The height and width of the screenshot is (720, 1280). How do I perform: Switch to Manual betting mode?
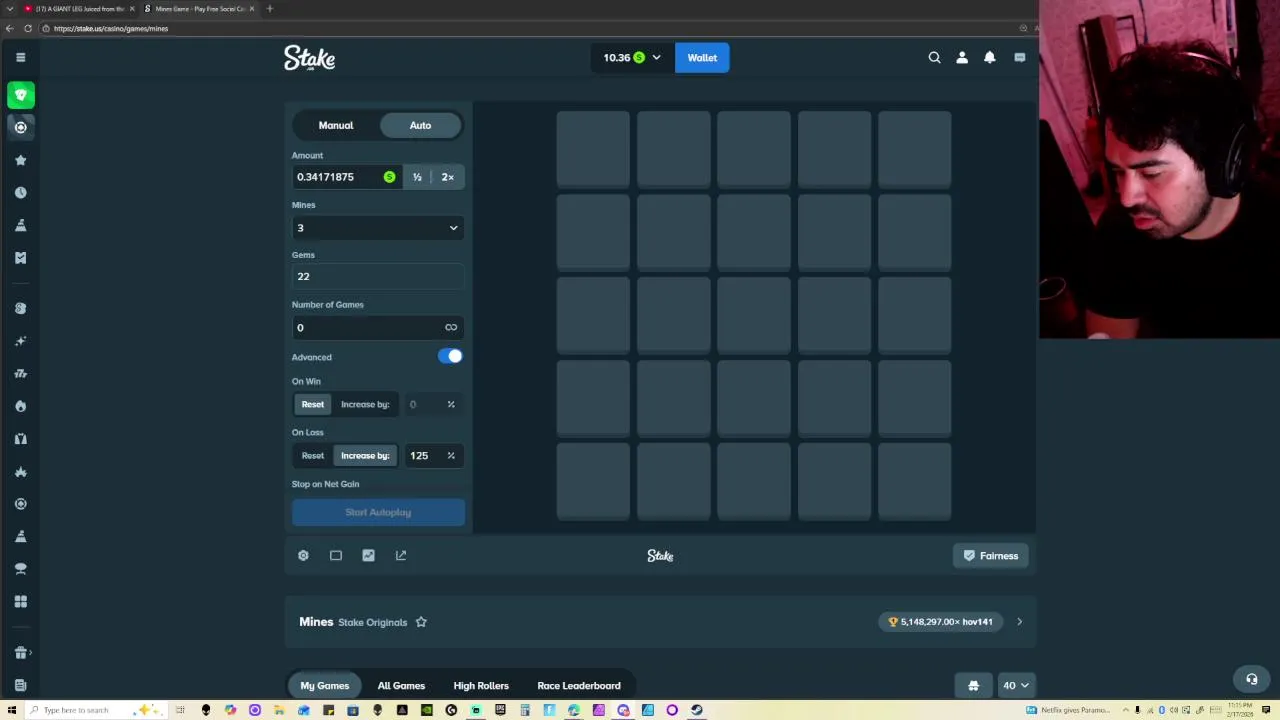[336, 125]
